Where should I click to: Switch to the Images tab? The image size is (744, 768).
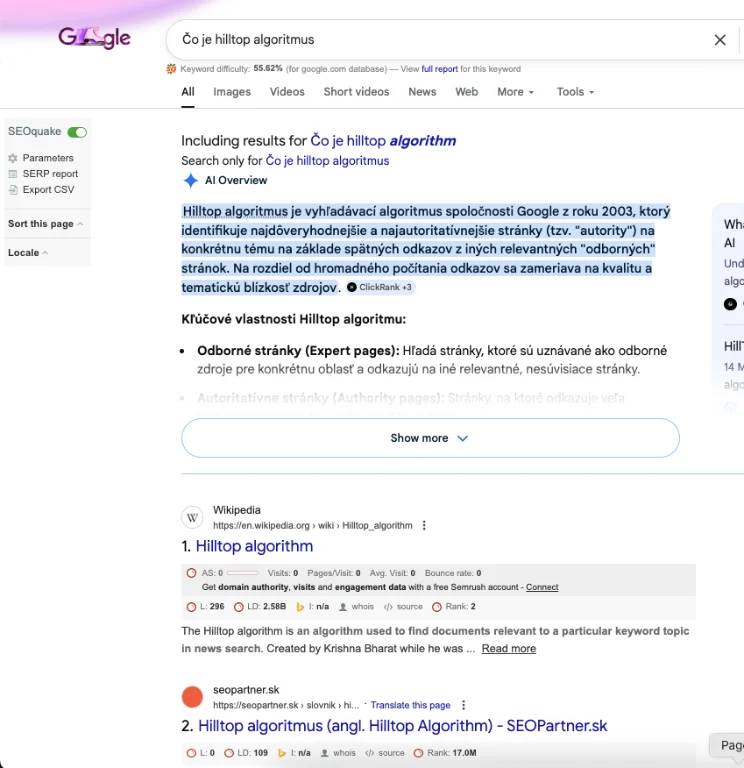click(232, 92)
